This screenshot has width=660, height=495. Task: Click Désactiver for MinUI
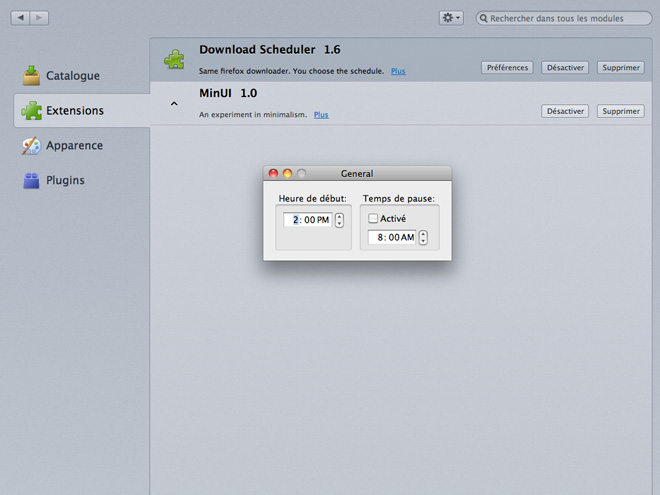click(x=565, y=111)
